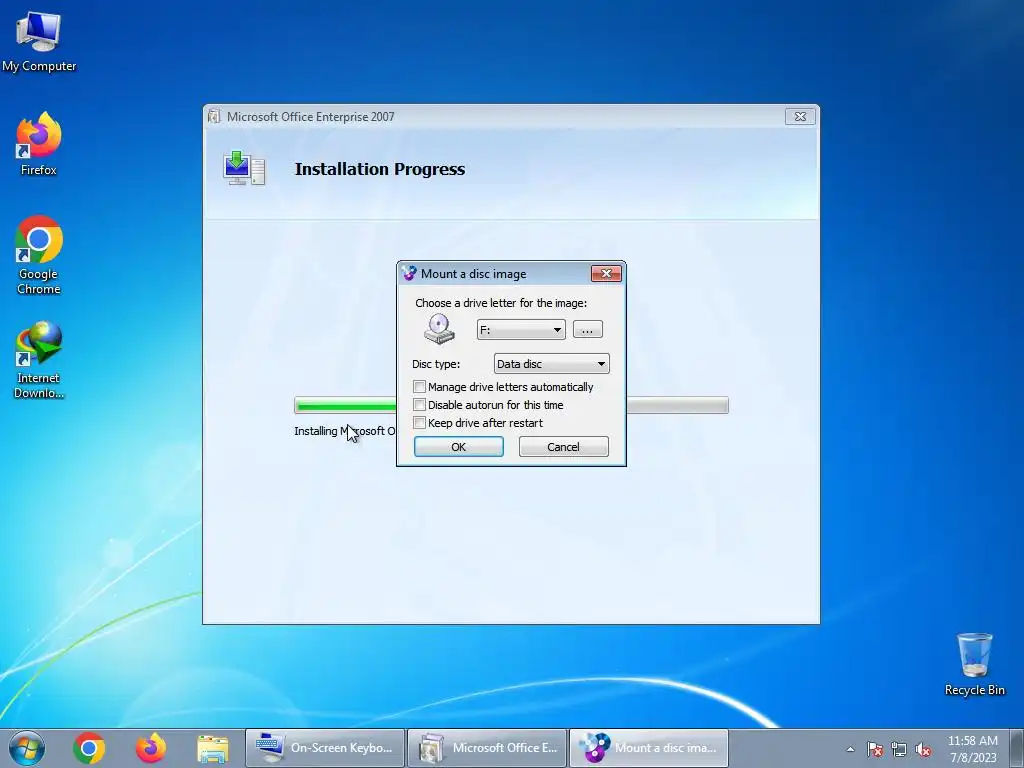This screenshot has width=1024, height=768.
Task: Show hidden system tray icons arrow
Action: 850,749
